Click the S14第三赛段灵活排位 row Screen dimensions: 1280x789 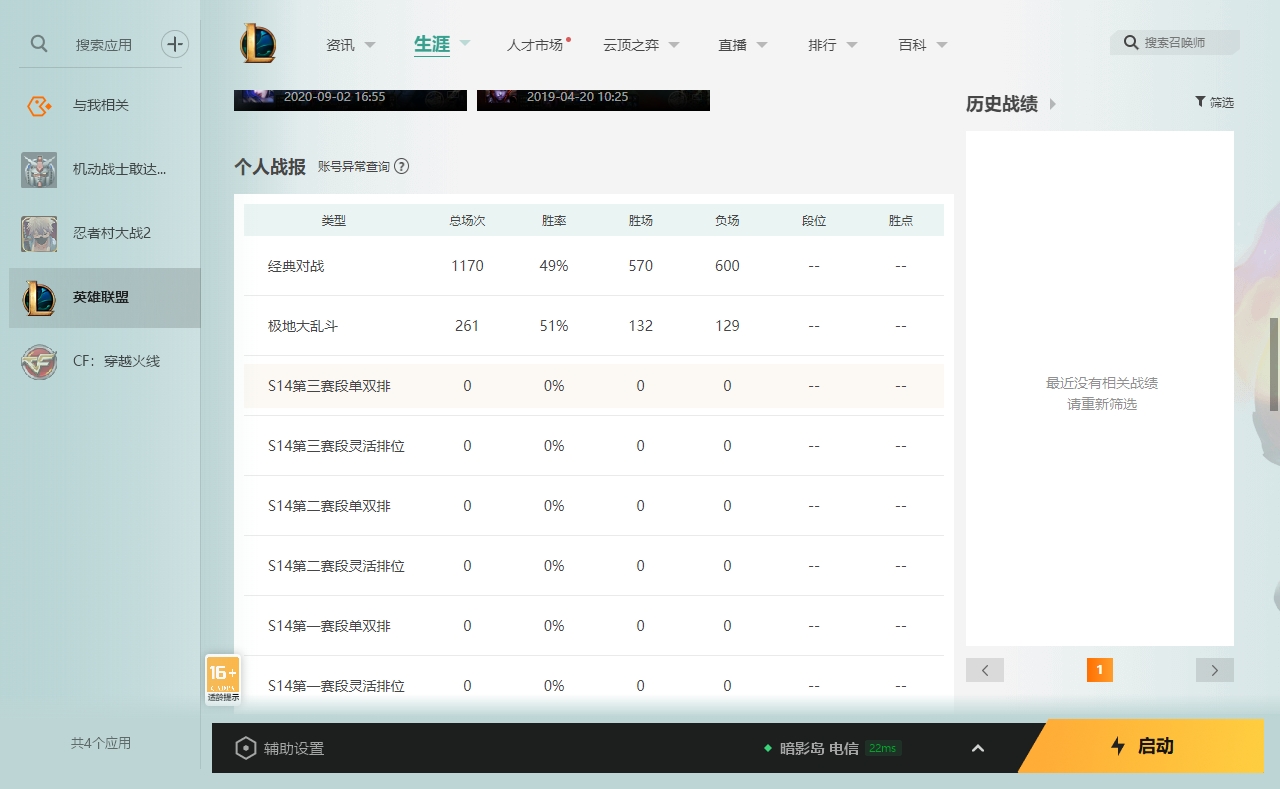[x=594, y=446]
